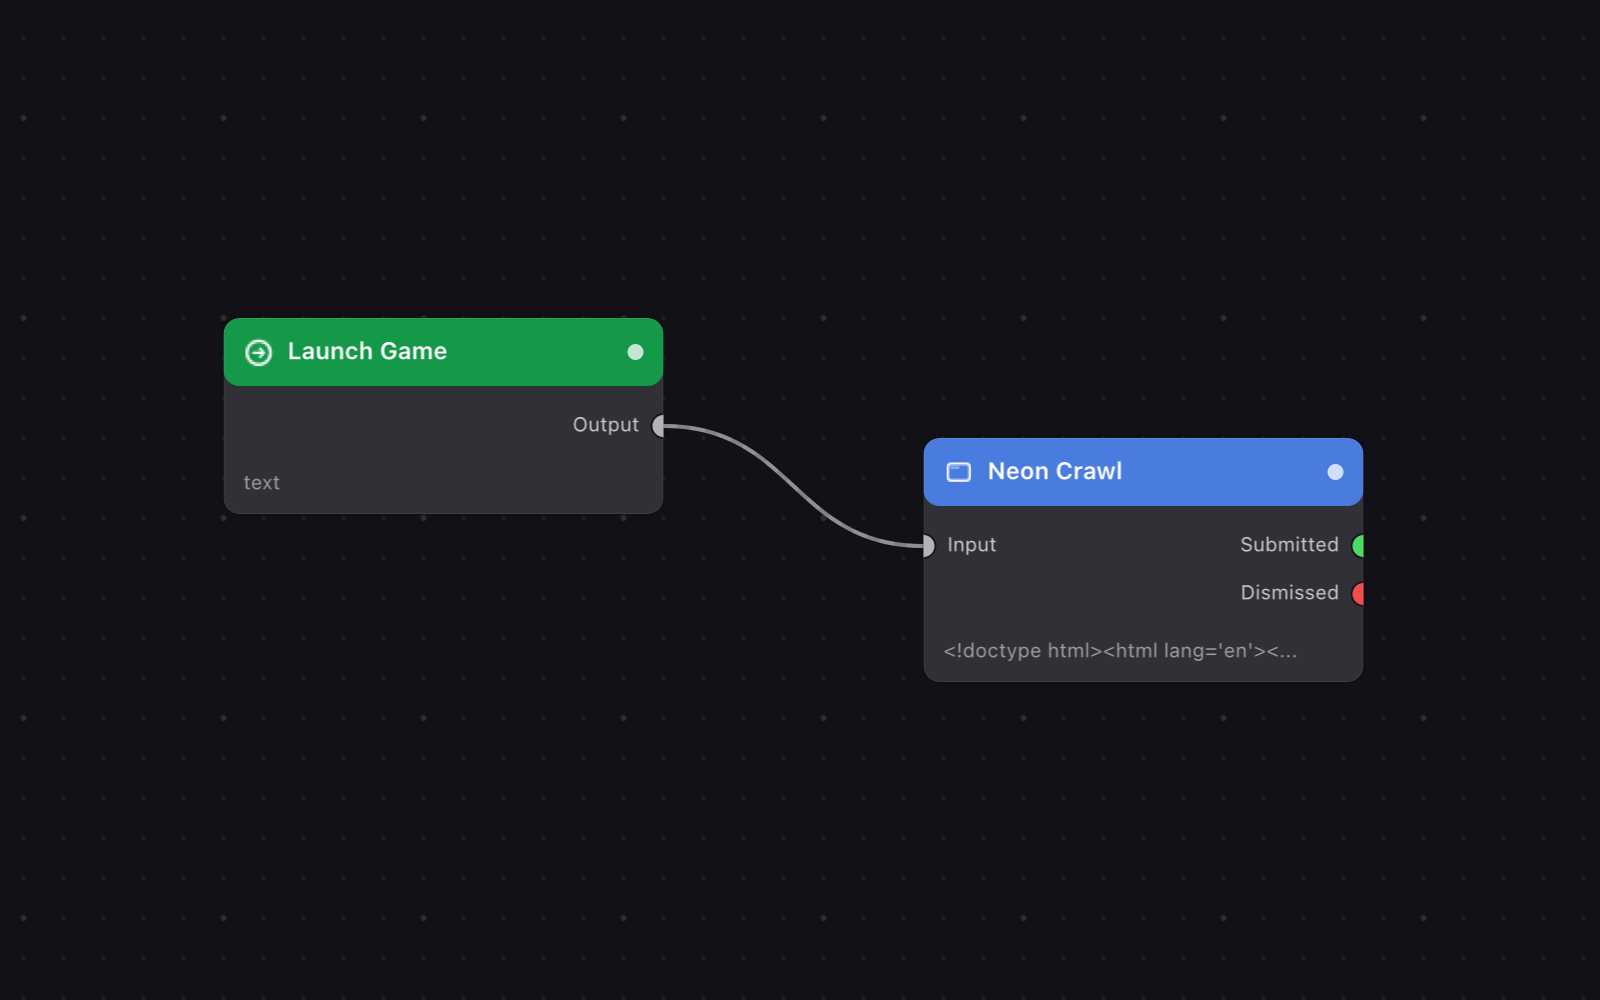Select the Input port of Neon Crawl
Image resolution: width=1600 pixels, height=1000 pixels.
pos(927,546)
